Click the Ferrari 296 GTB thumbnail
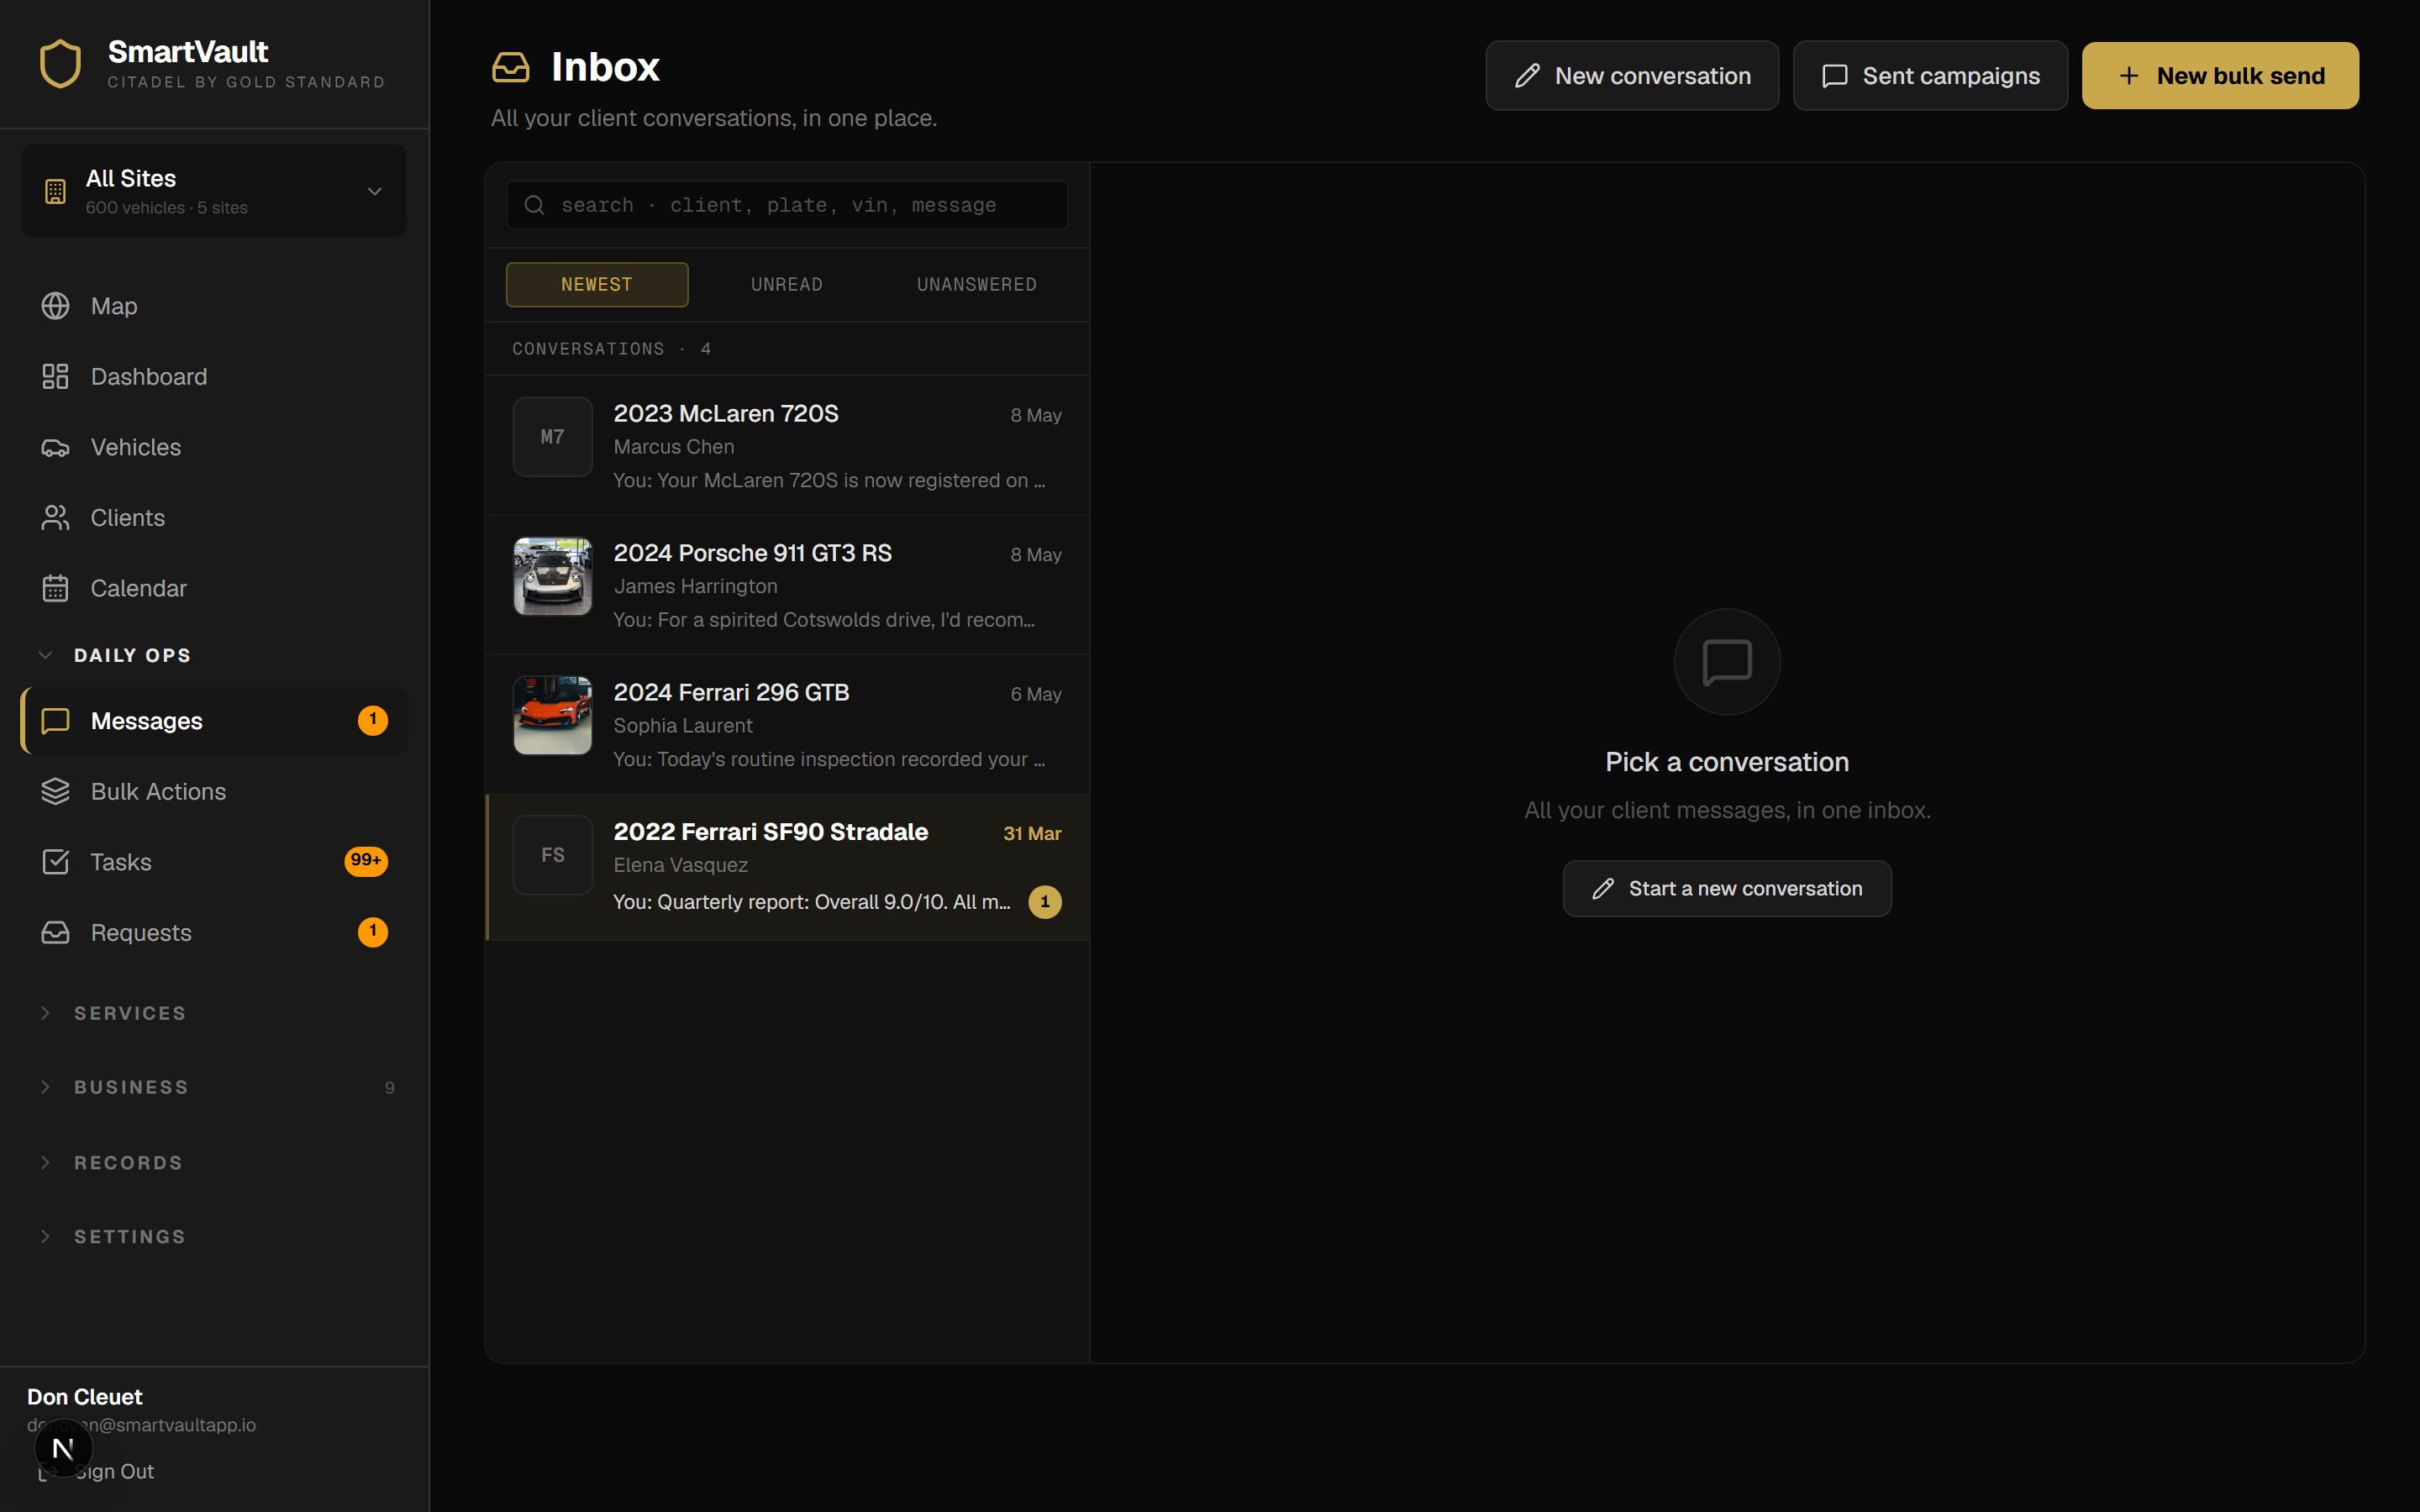Screen dimensions: 2420x1512 pos(553,715)
